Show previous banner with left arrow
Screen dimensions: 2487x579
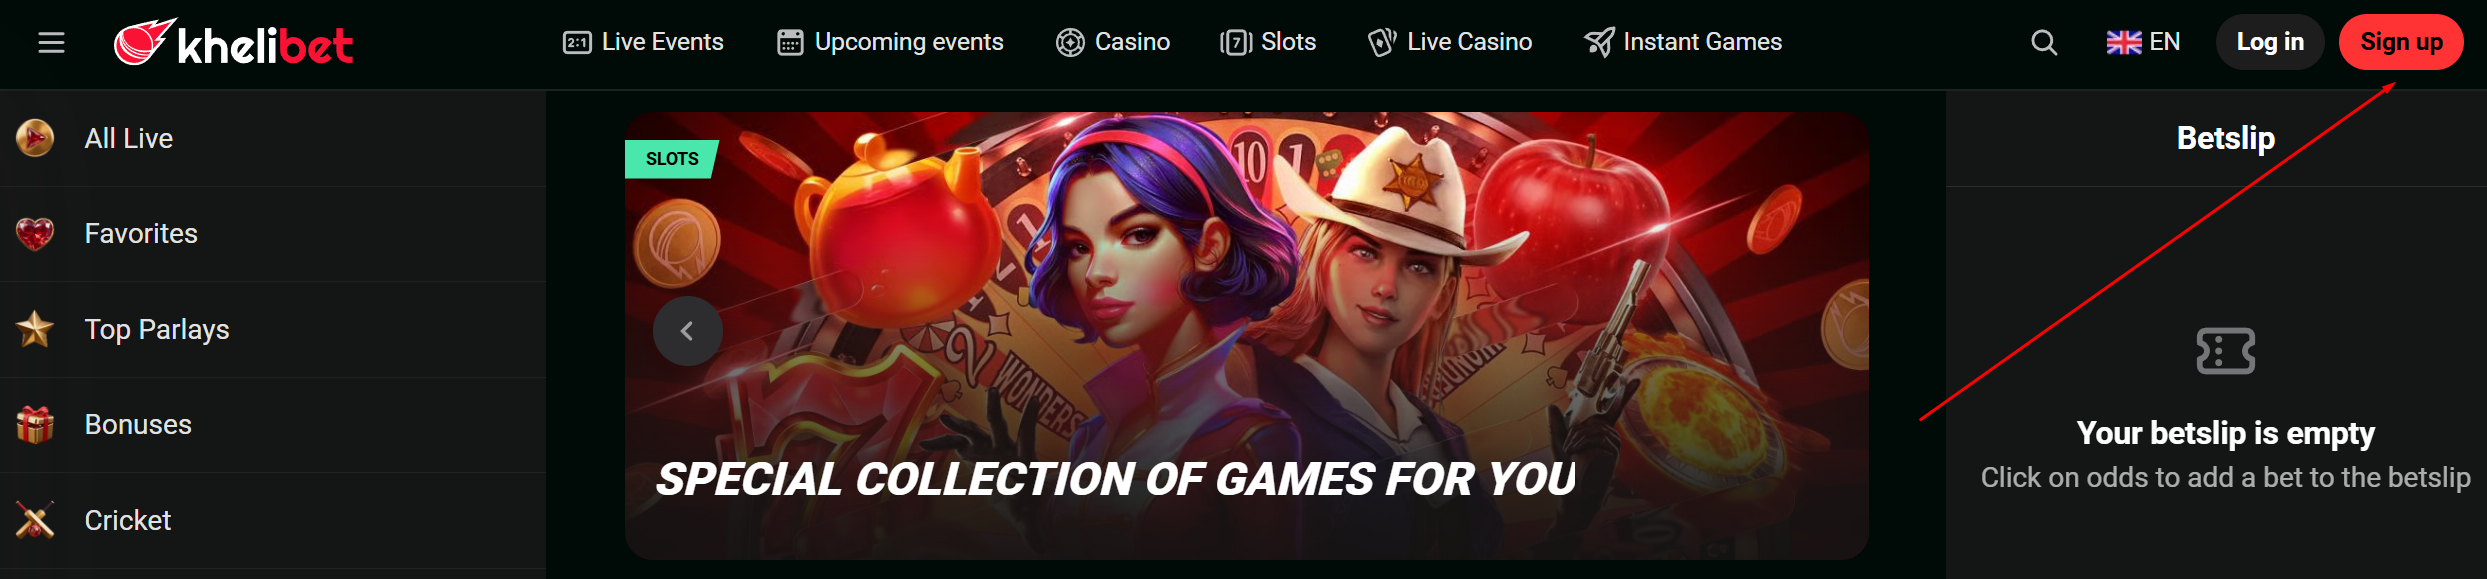687,331
